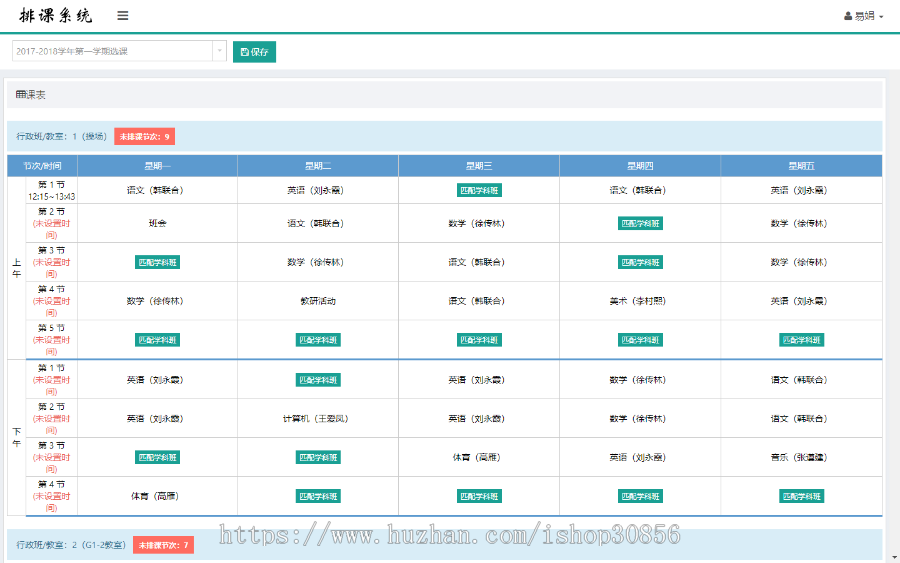Viewport: 900px width, 563px height.
Task: Click 匹配学科班 for Friday morning period 5
Action: [x=801, y=340]
